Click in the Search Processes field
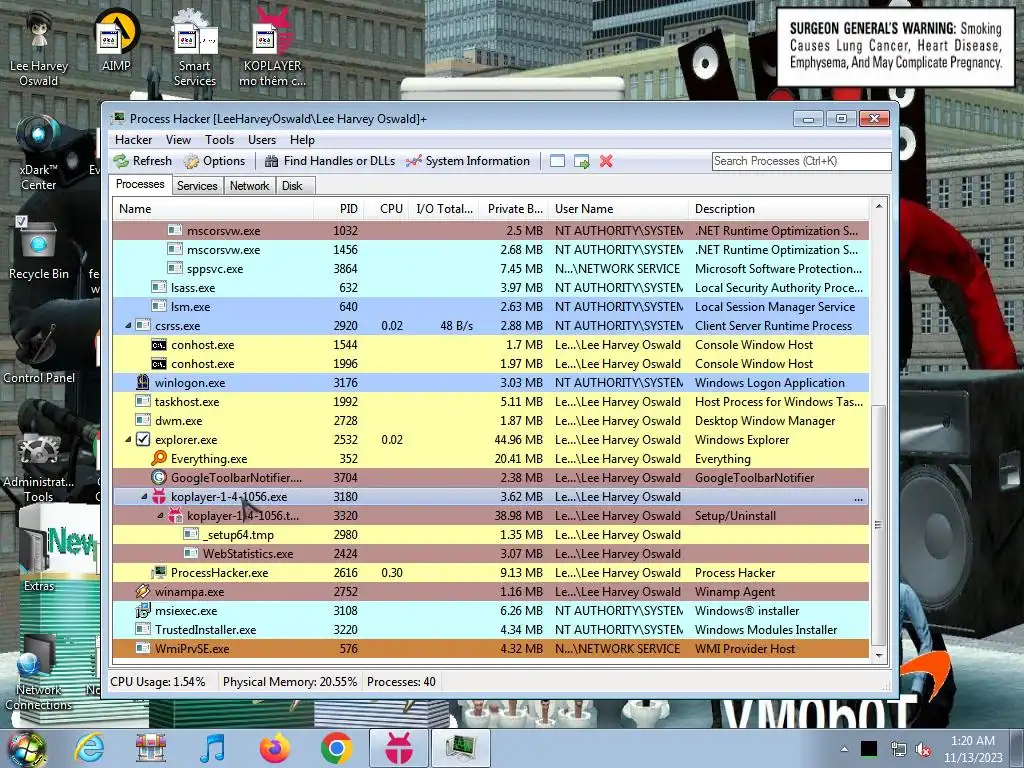1024x768 pixels. pyautogui.click(x=801, y=161)
